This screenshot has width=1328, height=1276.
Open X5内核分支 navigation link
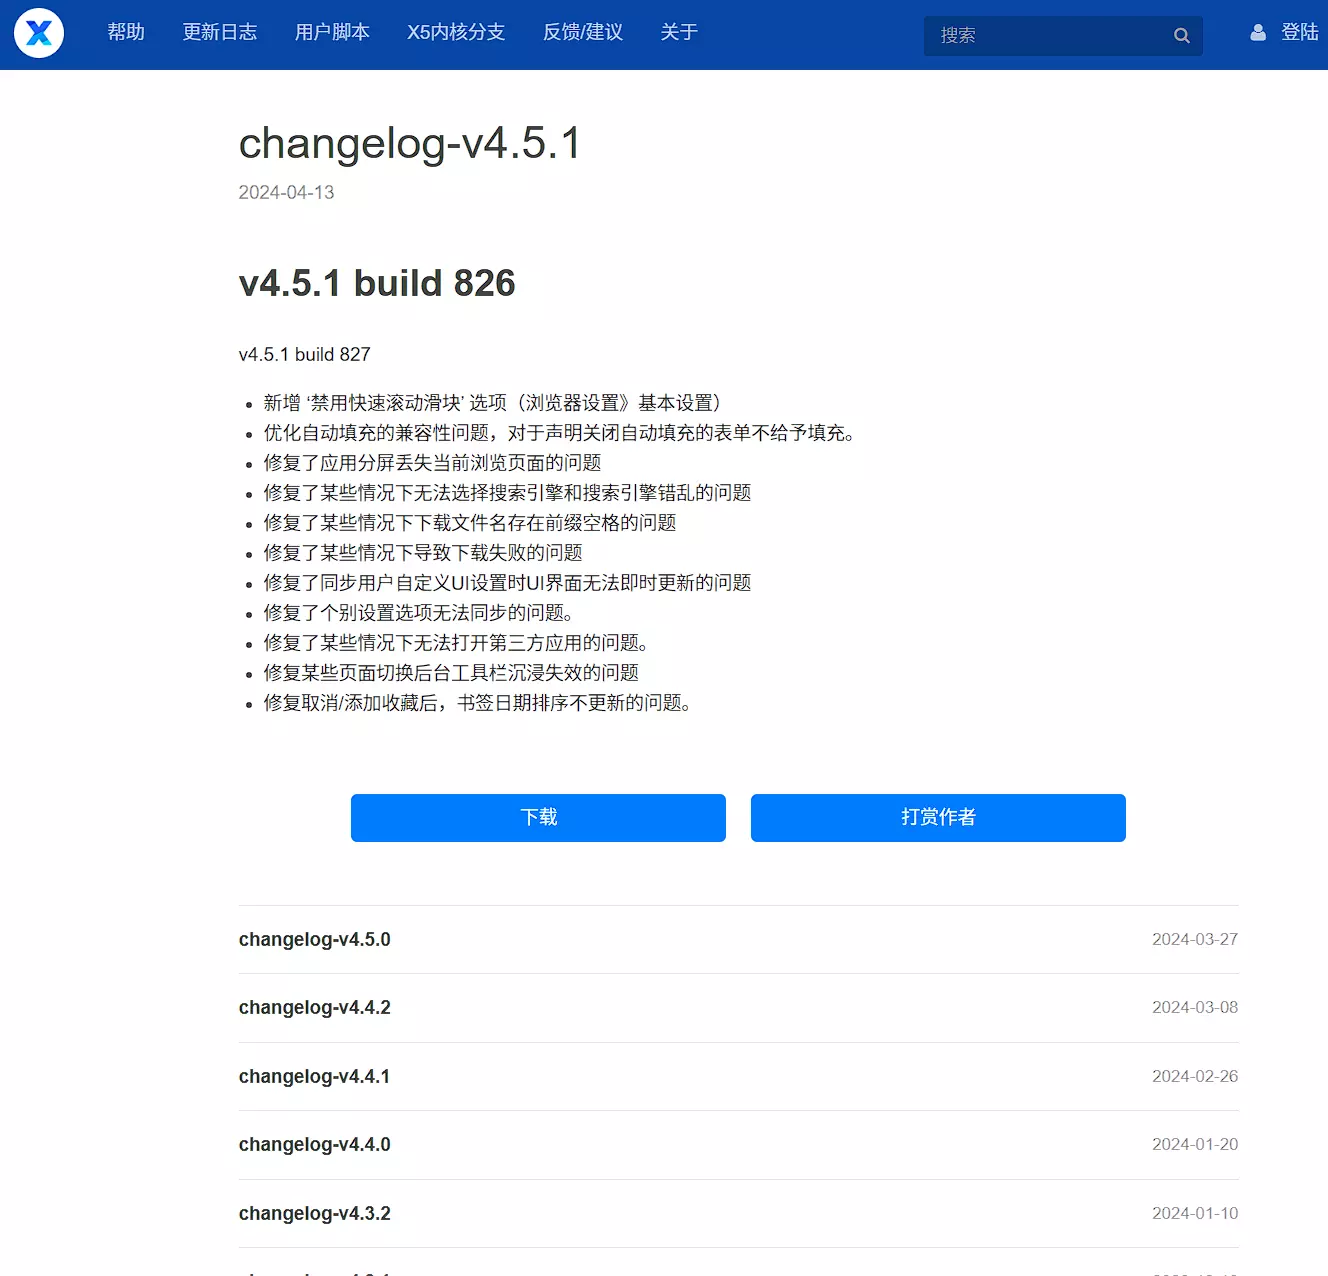[456, 32]
